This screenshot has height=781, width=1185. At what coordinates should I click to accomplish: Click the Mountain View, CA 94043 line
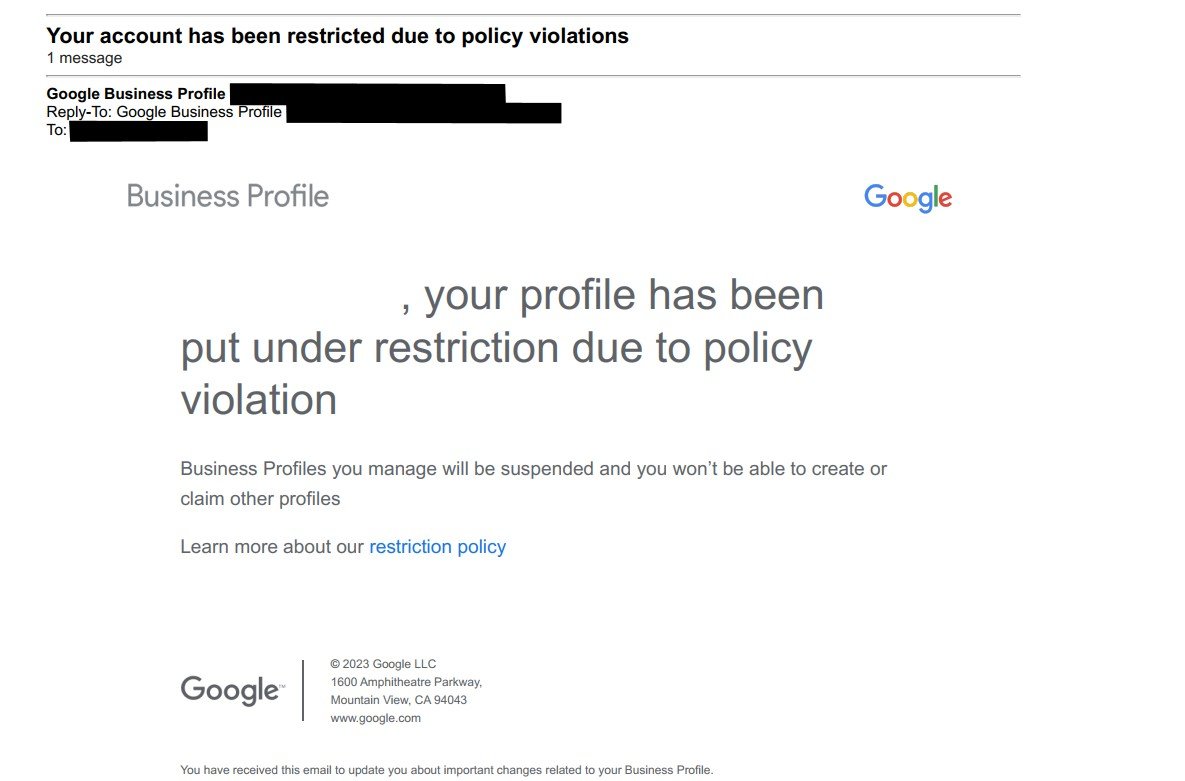pos(398,700)
